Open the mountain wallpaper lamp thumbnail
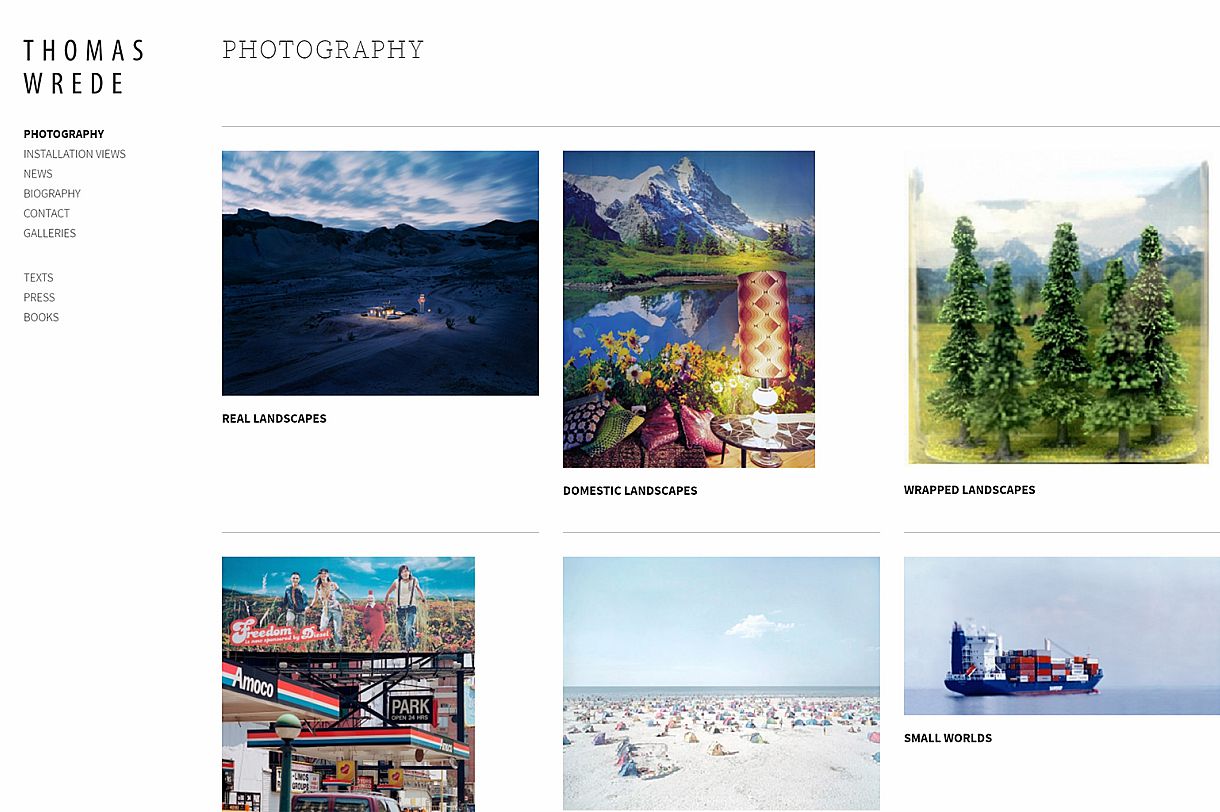Viewport: 1220px width, 812px height. point(689,309)
